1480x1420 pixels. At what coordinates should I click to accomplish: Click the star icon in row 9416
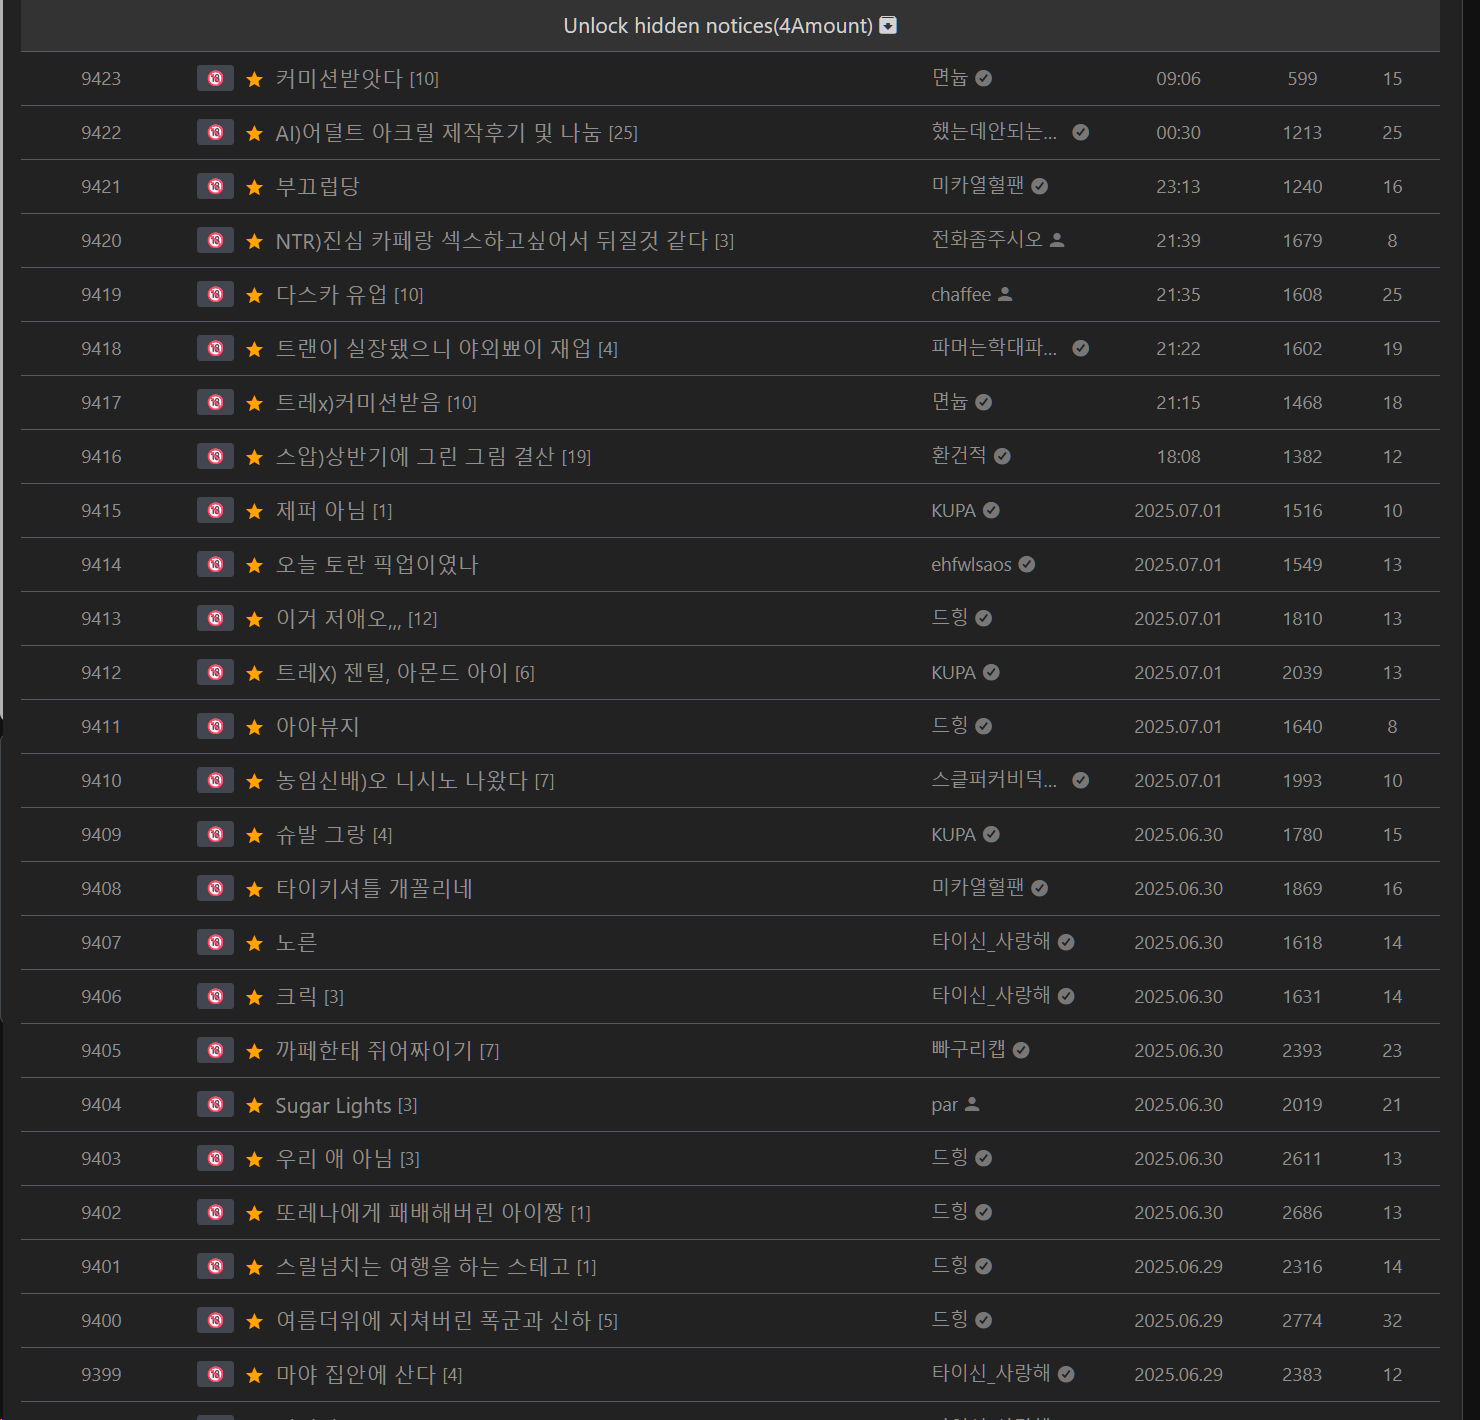[x=254, y=457]
